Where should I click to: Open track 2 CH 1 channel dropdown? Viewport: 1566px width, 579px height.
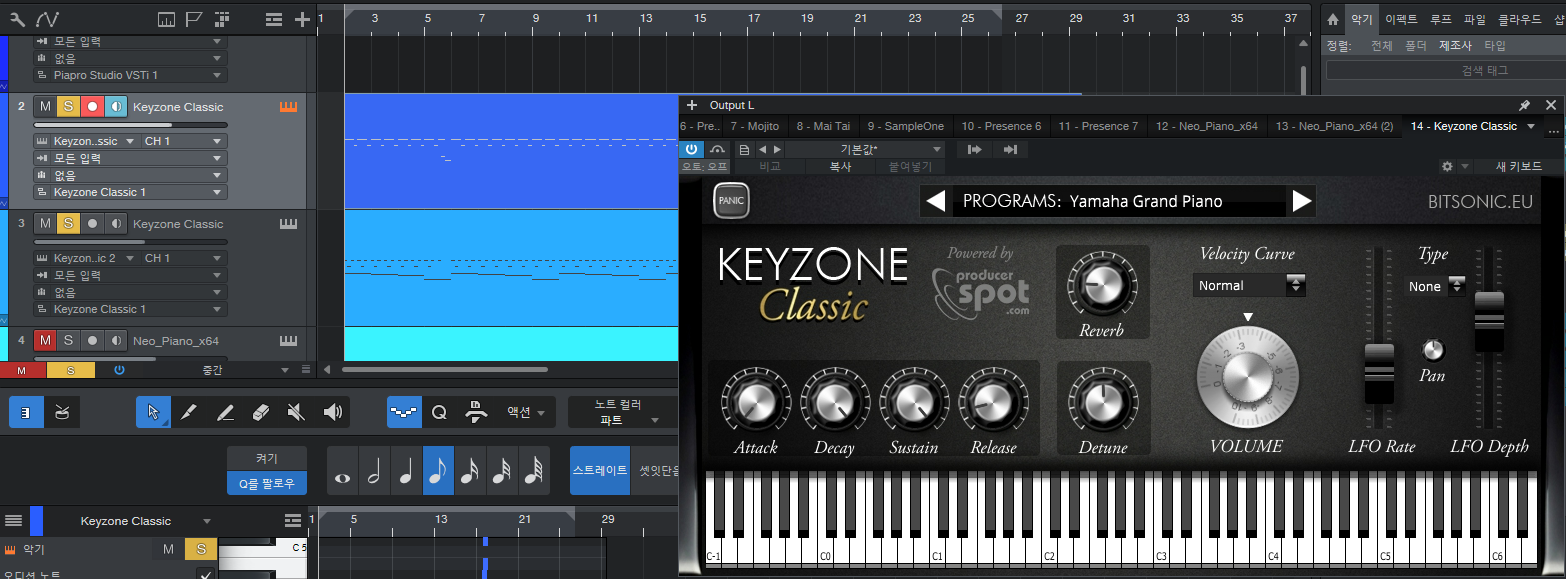[183, 141]
